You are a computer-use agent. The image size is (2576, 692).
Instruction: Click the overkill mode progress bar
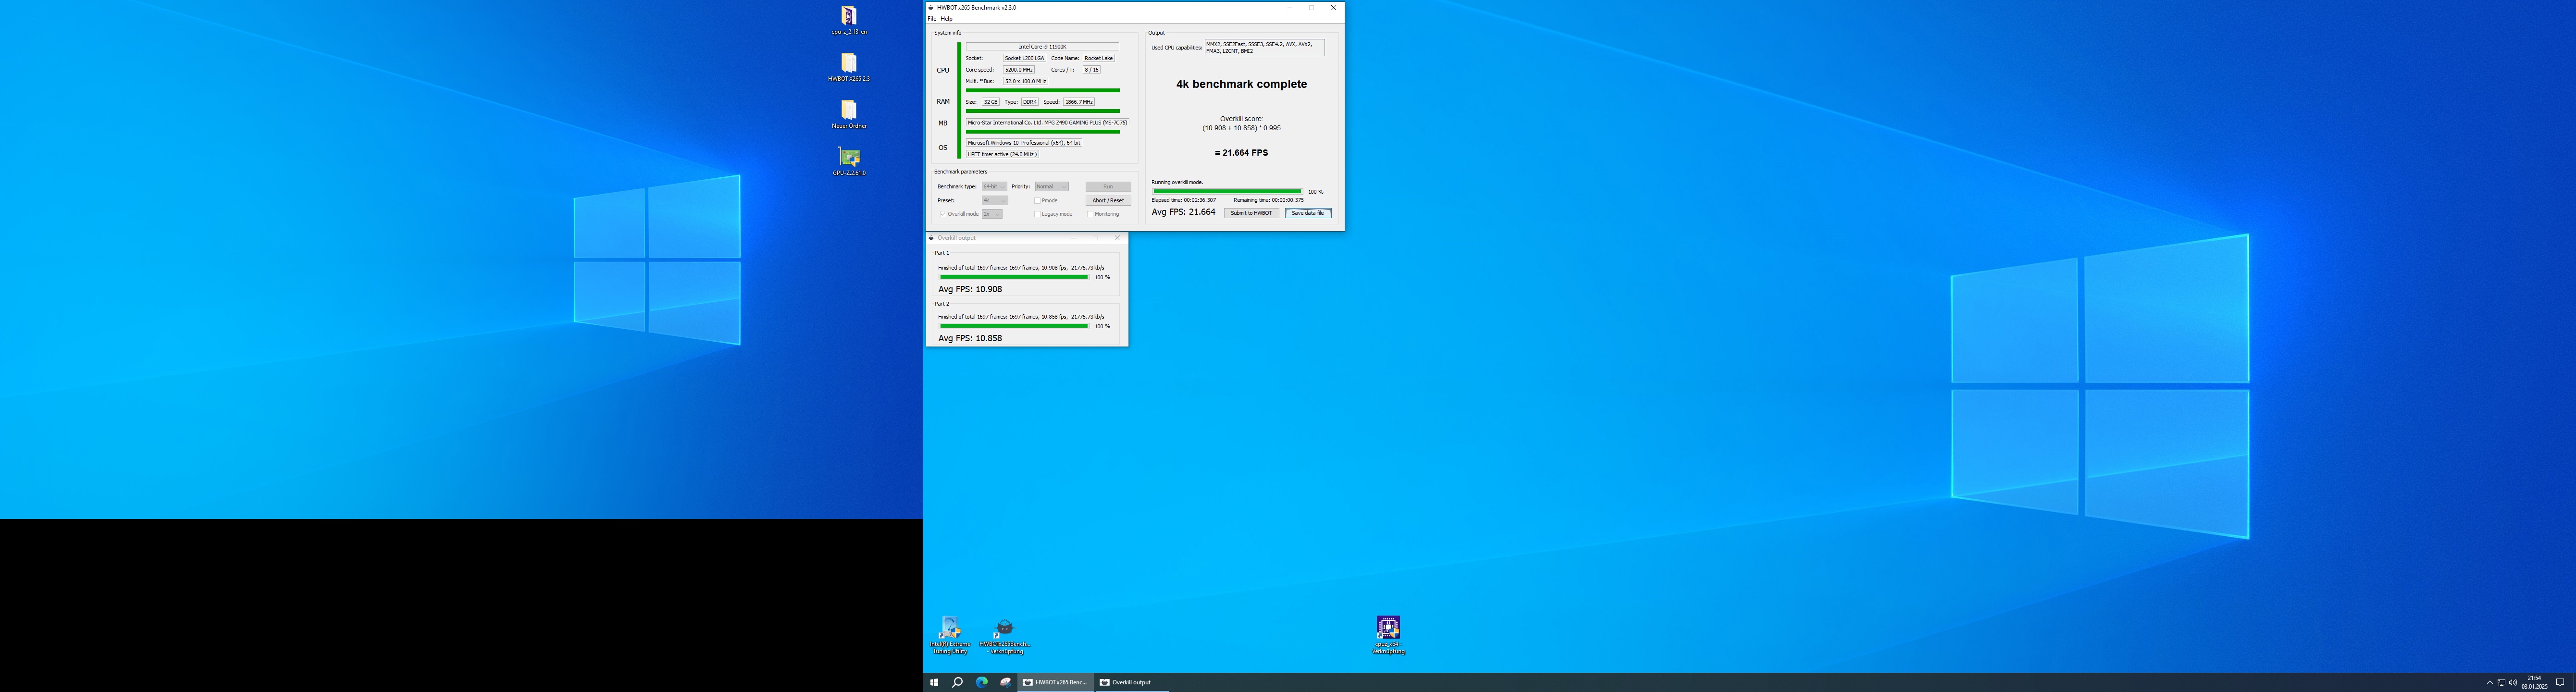point(1227,191)
